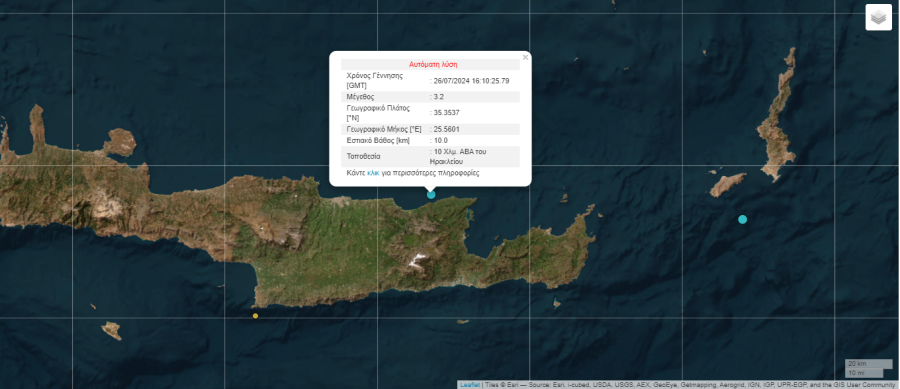Click the focal depth value 10.0
The width and height of the screenshot is (900, 389).
[x=440, y=140]
